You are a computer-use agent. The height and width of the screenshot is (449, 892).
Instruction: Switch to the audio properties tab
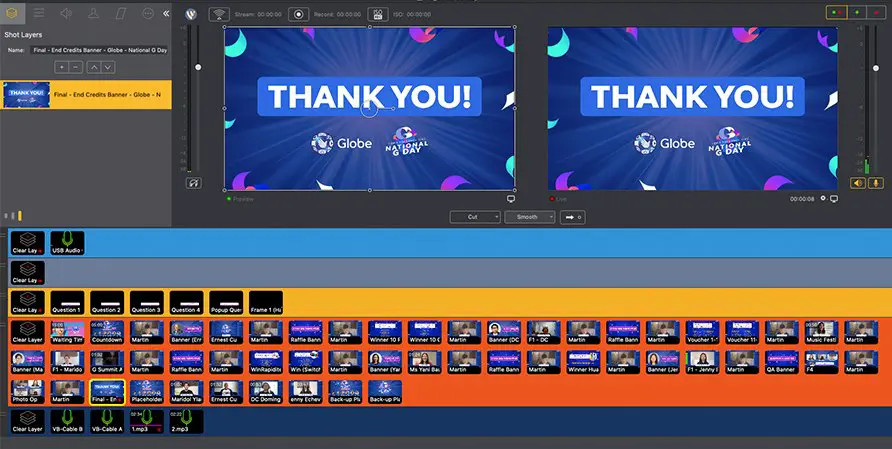click(x=66, y=13)
